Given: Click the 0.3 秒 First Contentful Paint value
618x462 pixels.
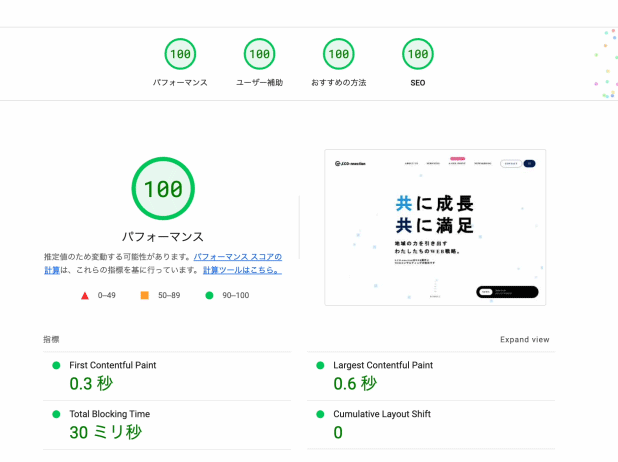Looking at the screenshot, I should [x=90, y=384].
